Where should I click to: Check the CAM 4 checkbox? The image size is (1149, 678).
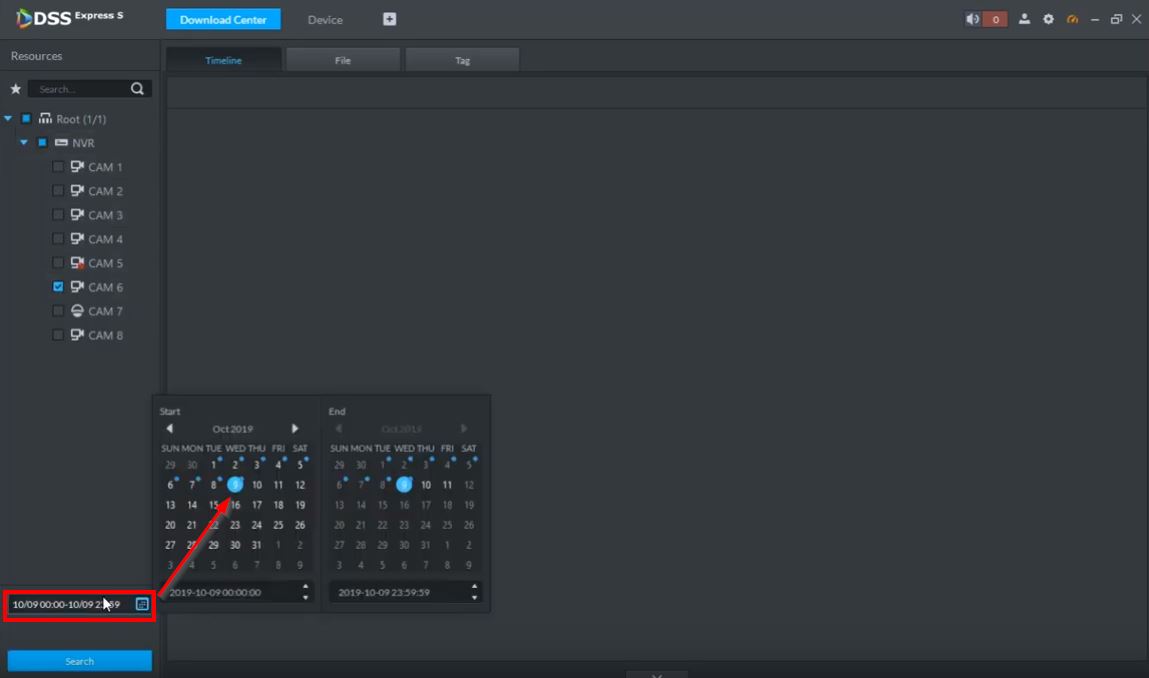58,238
